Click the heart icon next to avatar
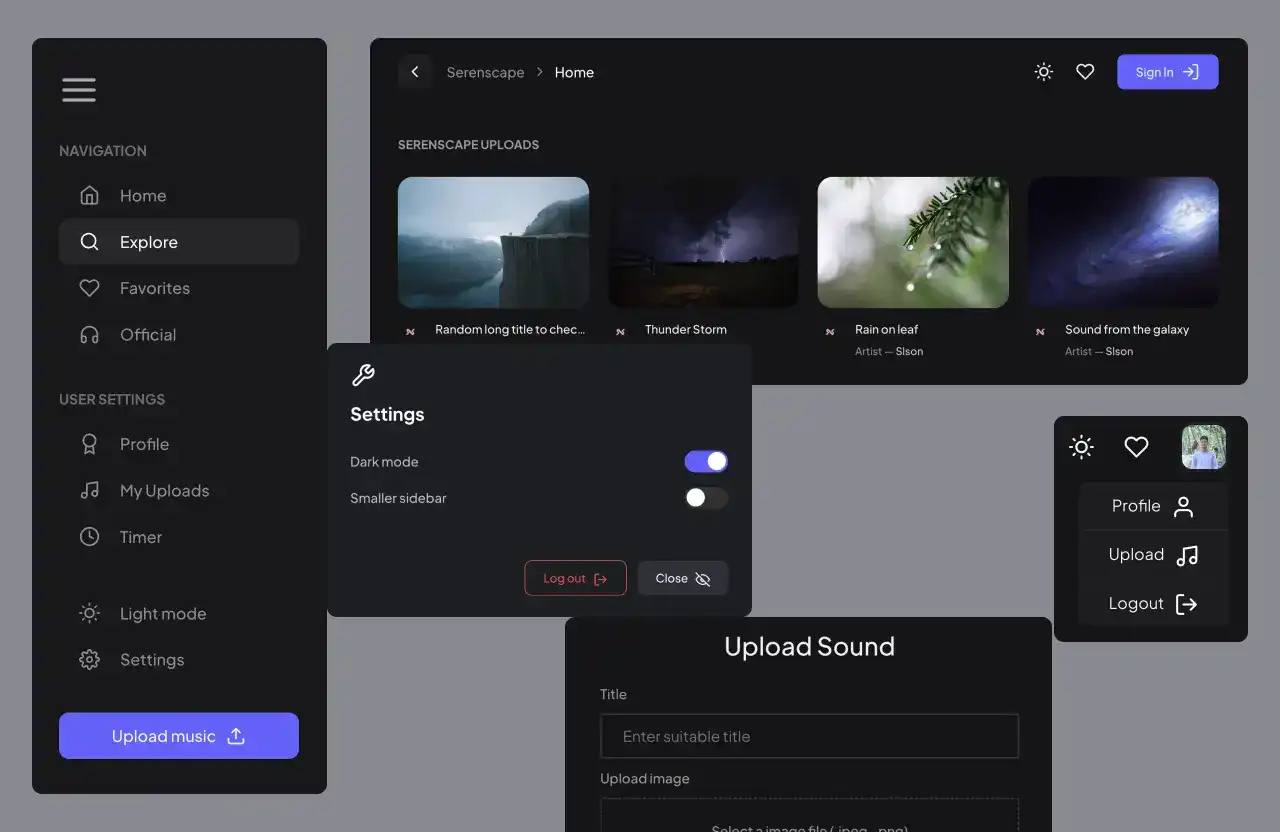The width and height of the screenshot is (1280, 832). click(1136, 447)
